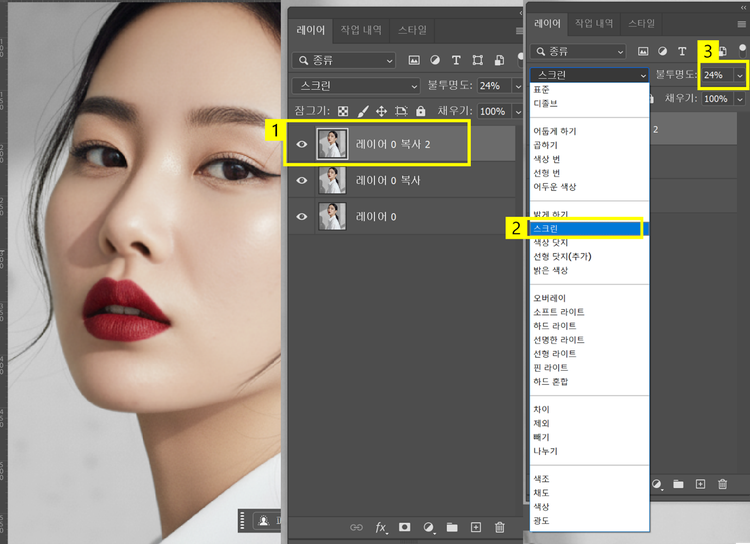
Task: Lock position move-arrows icon
Action: coord(381,111)
